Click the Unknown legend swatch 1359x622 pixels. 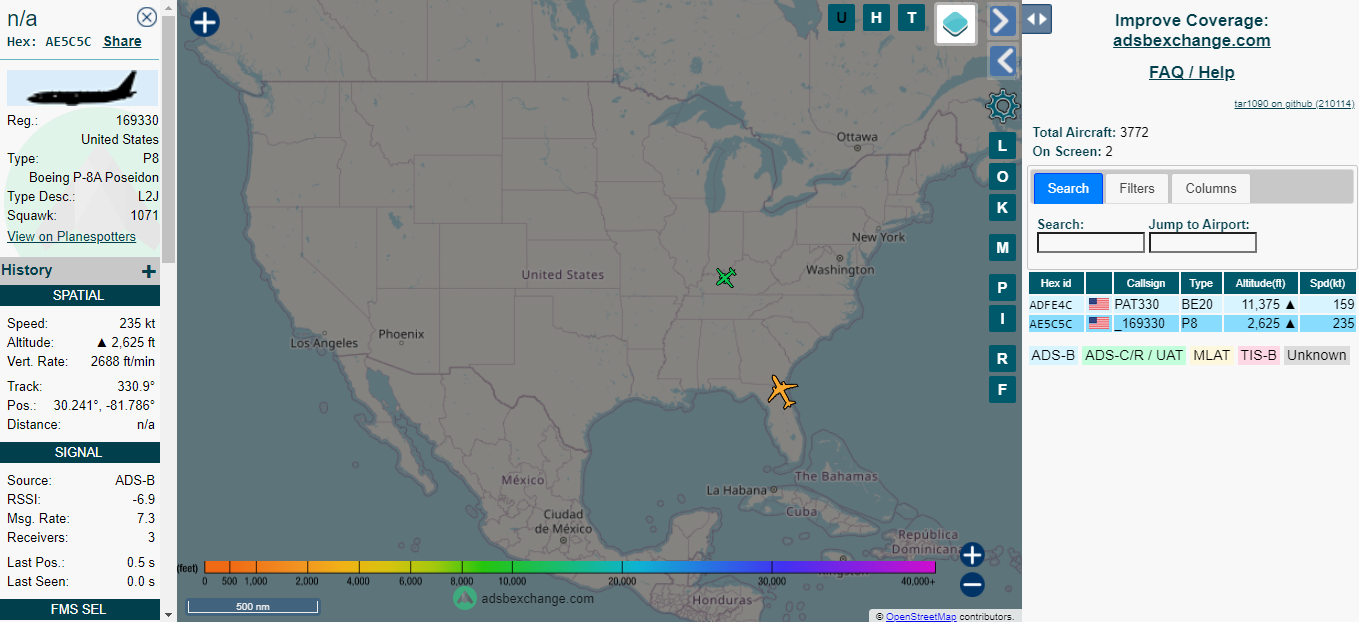[1316, 355]
